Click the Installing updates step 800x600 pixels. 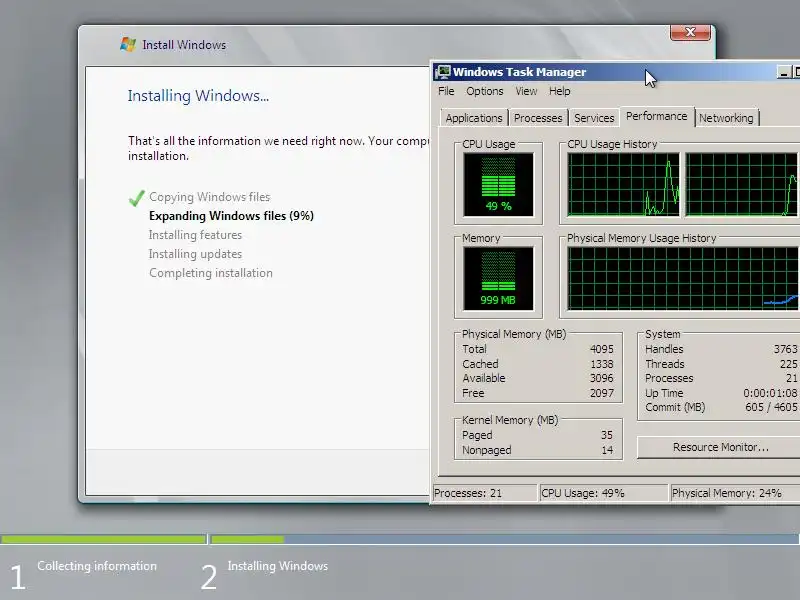click(x=195, y=254)
